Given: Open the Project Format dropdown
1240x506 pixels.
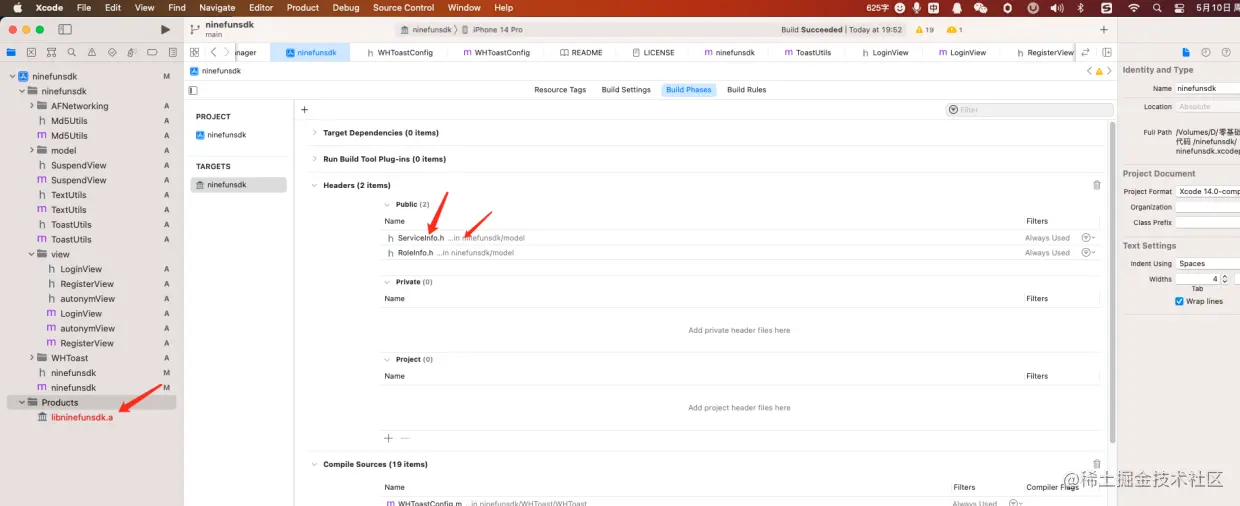Looking at the screenshot, I should point(1208,191).
